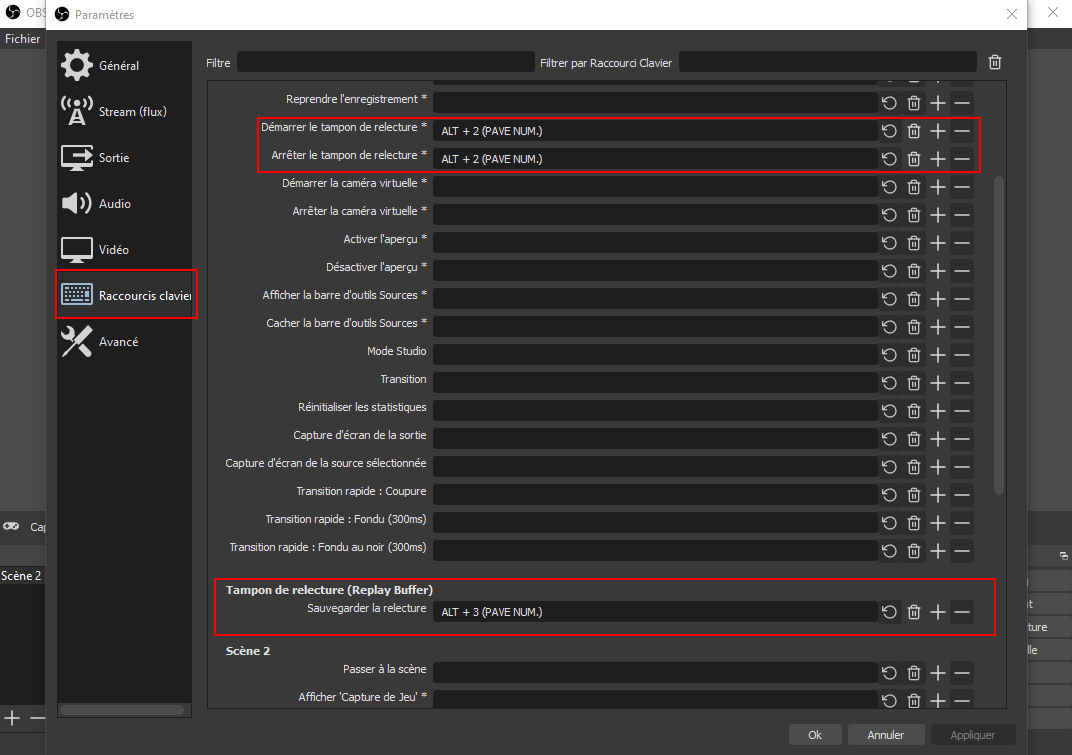
Task: Reset hotkey for Afficher 'Capture de Jeu'
Action: tap(889, 701)
